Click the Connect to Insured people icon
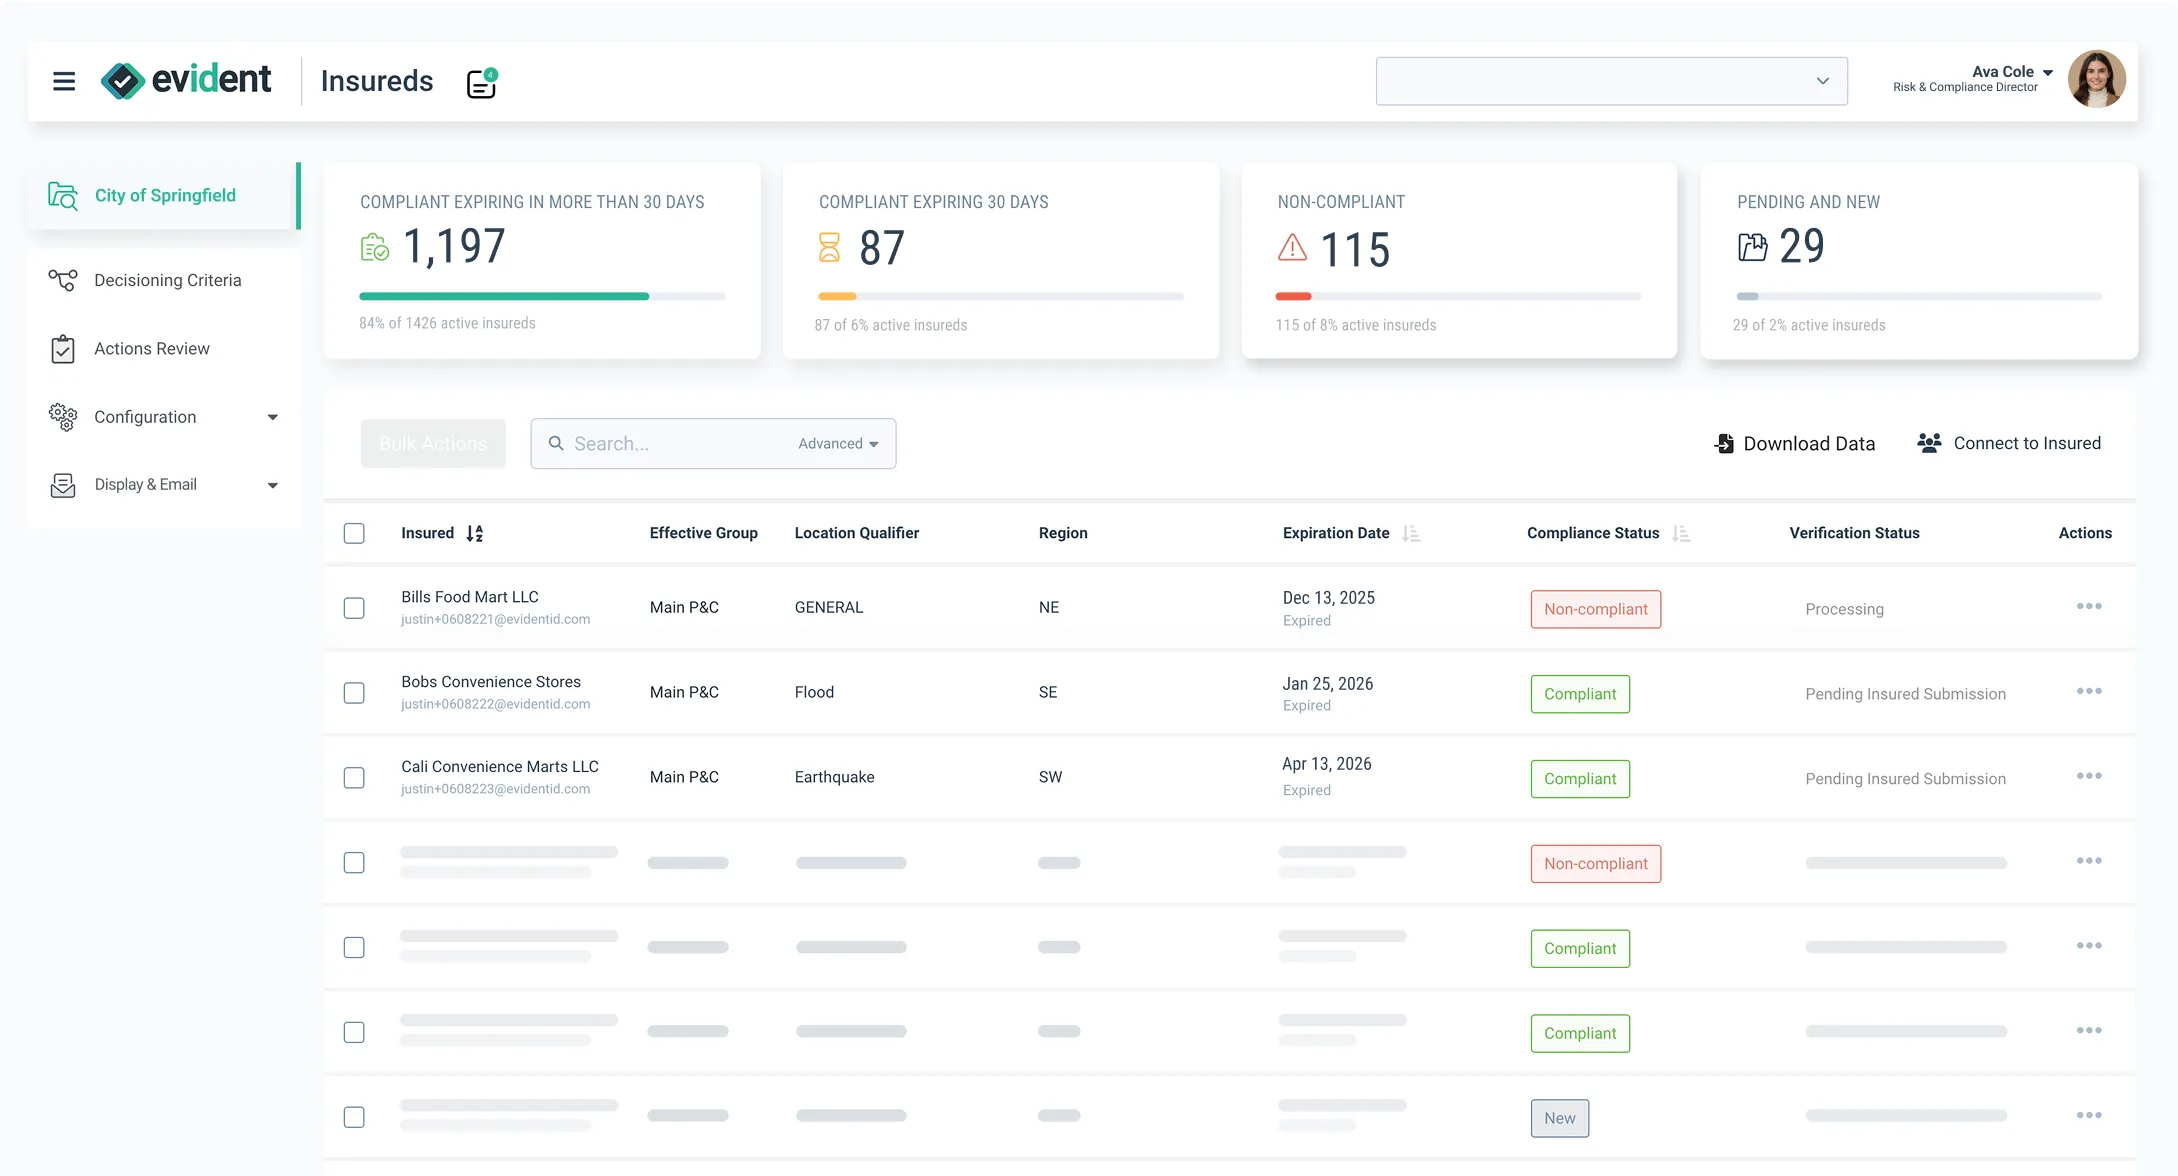The height and width of the screenshot is (1176, 2178). click(x=1927, y=442)
